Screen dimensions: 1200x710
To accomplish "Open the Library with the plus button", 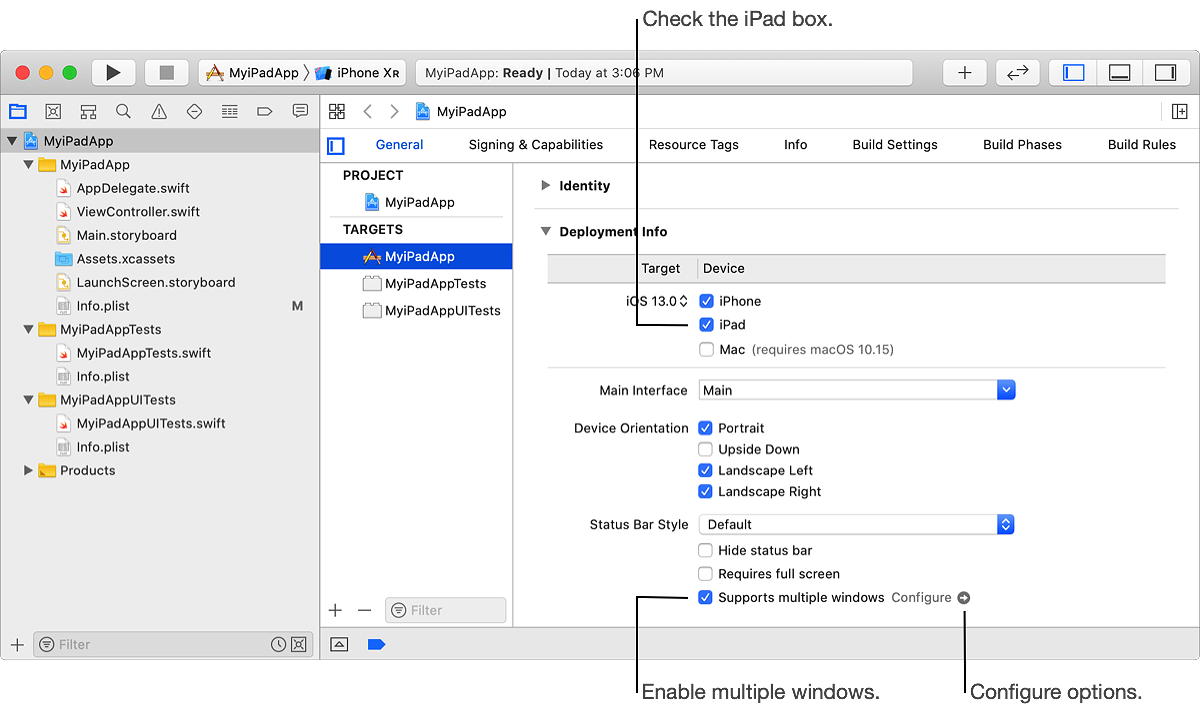I will (x=964, y=73).
